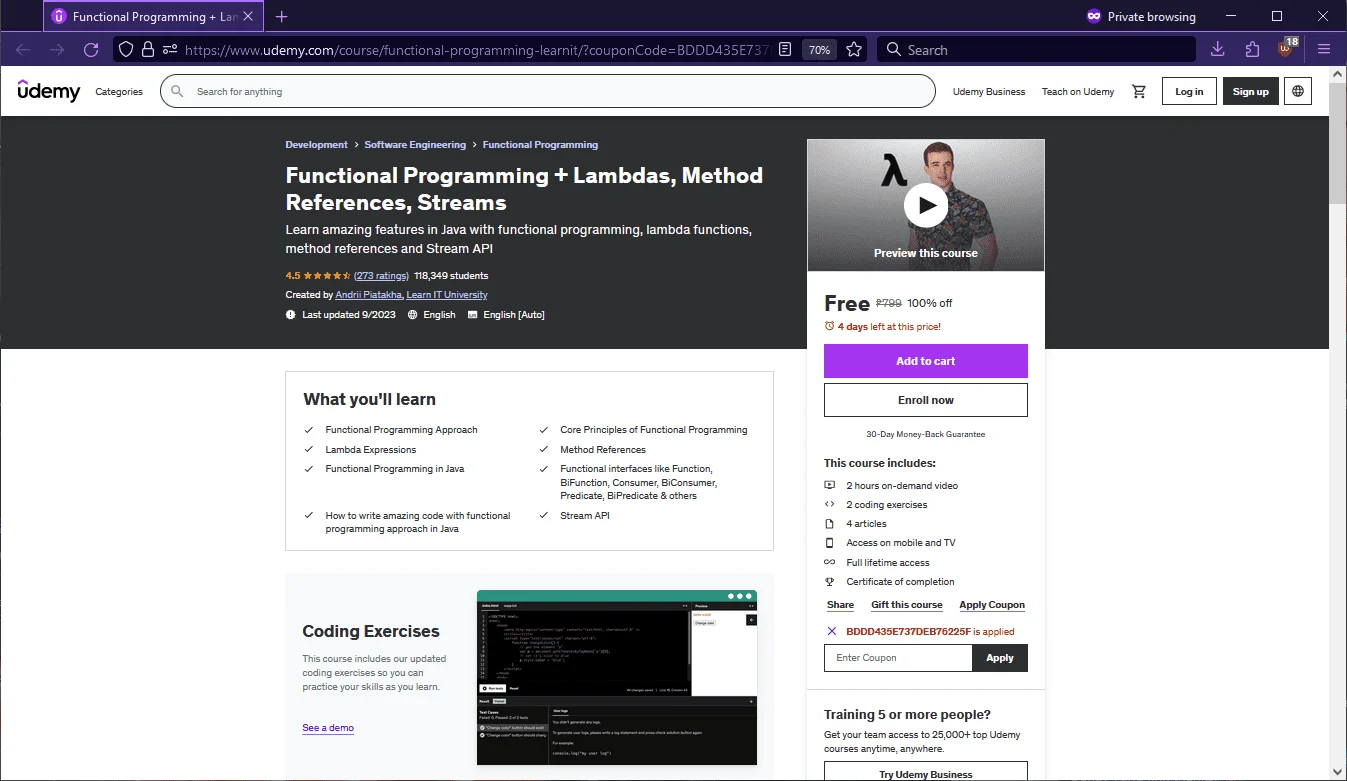Click the browser Search bar
Image resolution: width=1347 pixels, height=781 pixels.
click(1036, 49)
